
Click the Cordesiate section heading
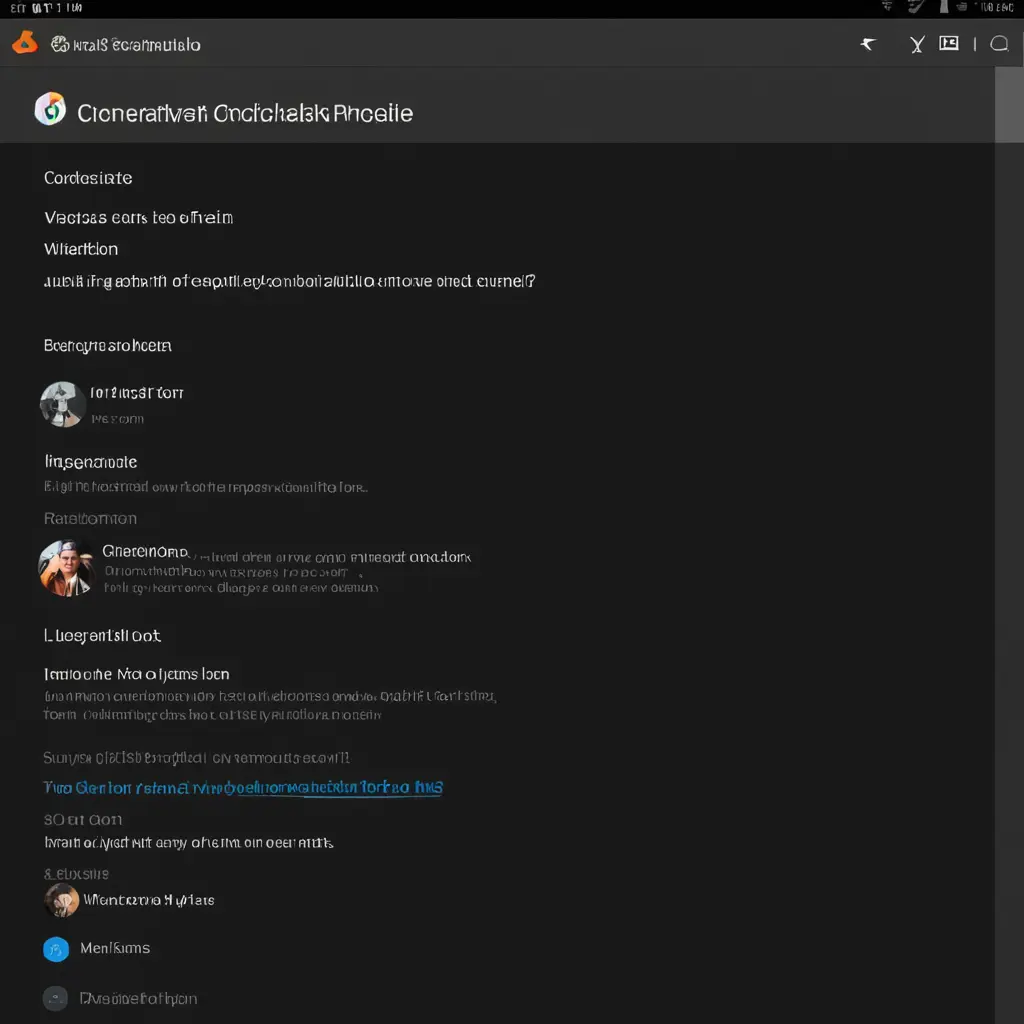tap(88, 178)
